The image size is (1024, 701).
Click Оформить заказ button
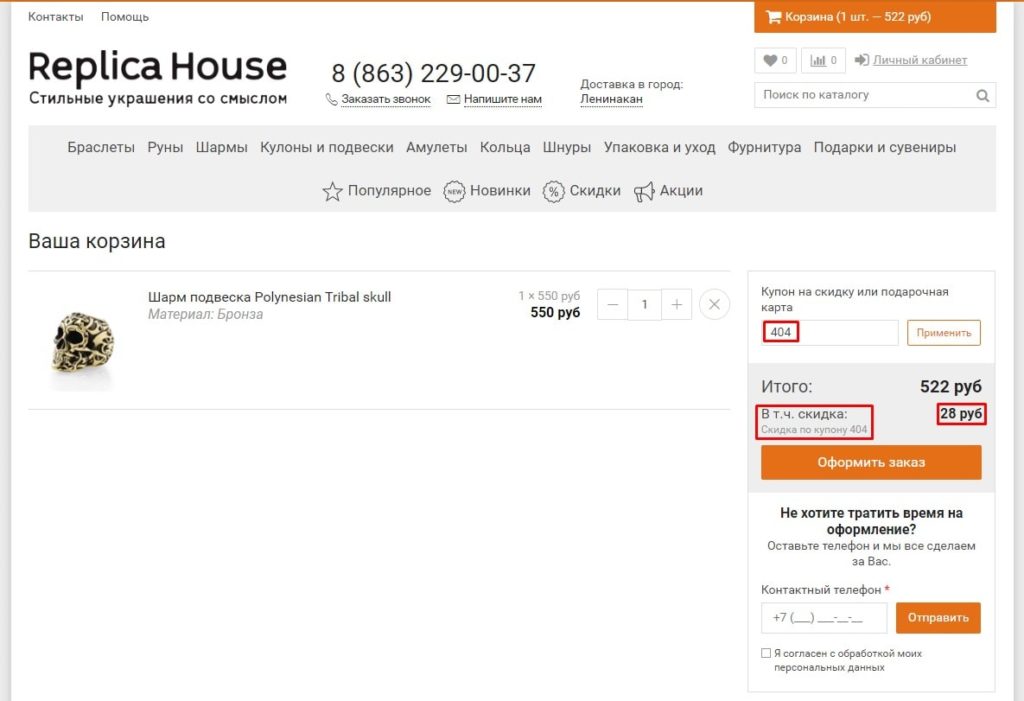click(871, 463)
